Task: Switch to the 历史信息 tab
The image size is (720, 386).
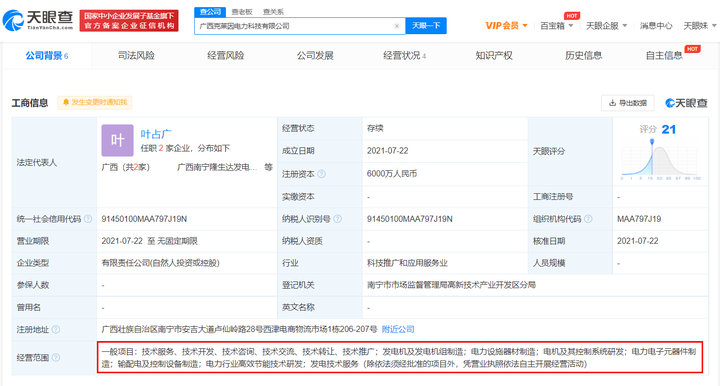Action: click(583, 56)
